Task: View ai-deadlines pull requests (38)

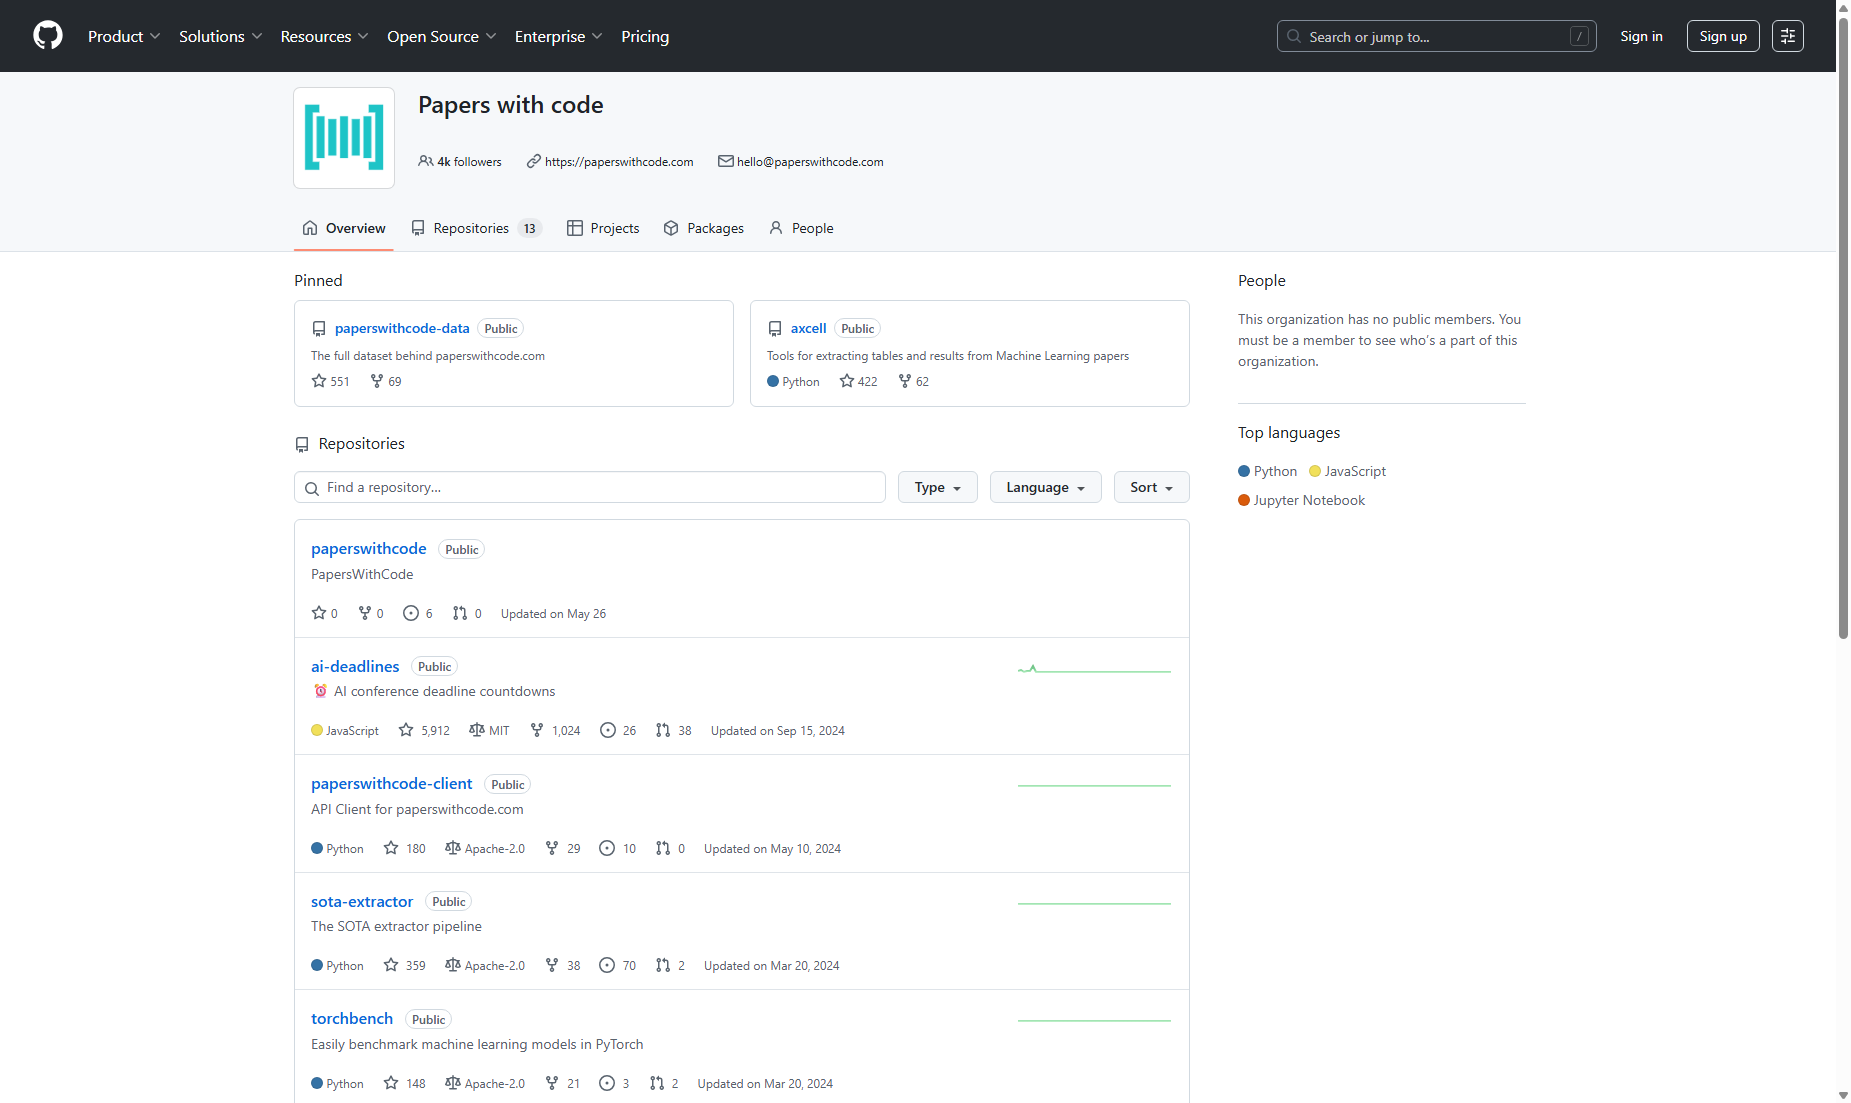Action: click(x=674, y=730)
